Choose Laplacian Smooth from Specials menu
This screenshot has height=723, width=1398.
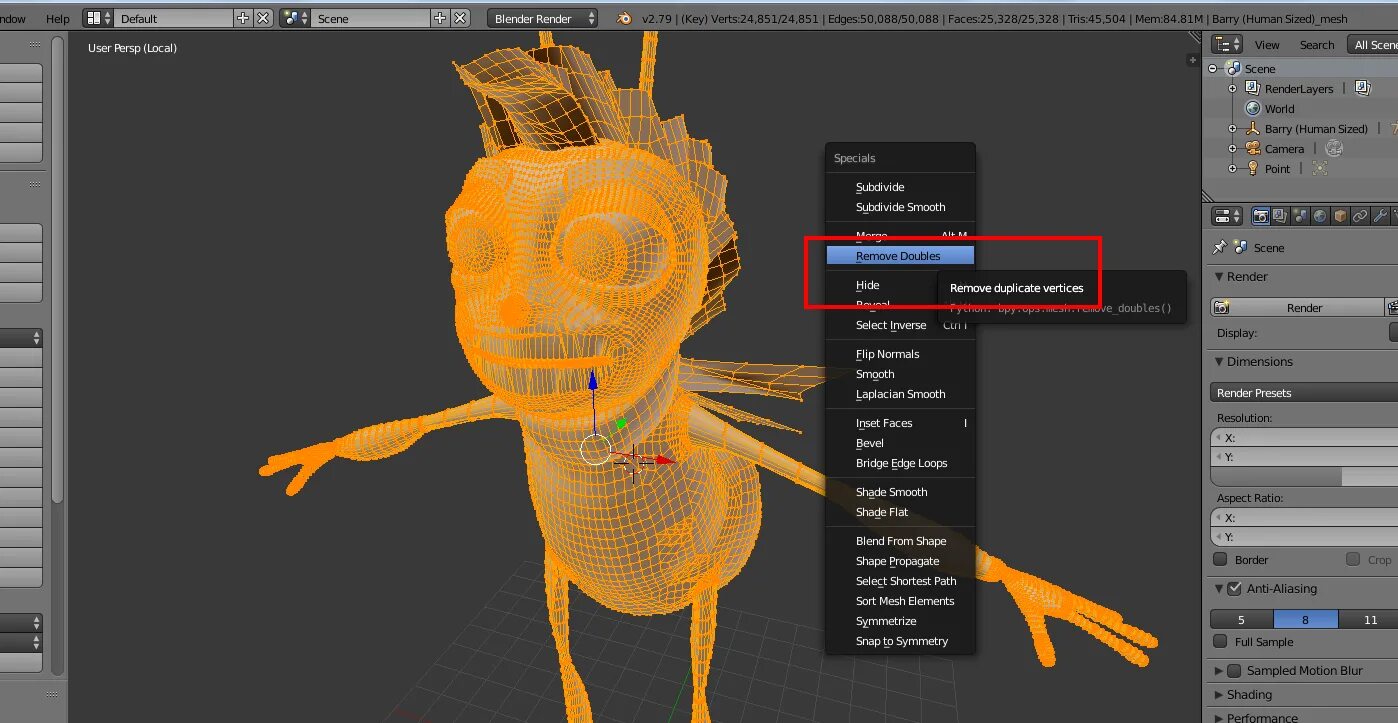tap(900, 394)
